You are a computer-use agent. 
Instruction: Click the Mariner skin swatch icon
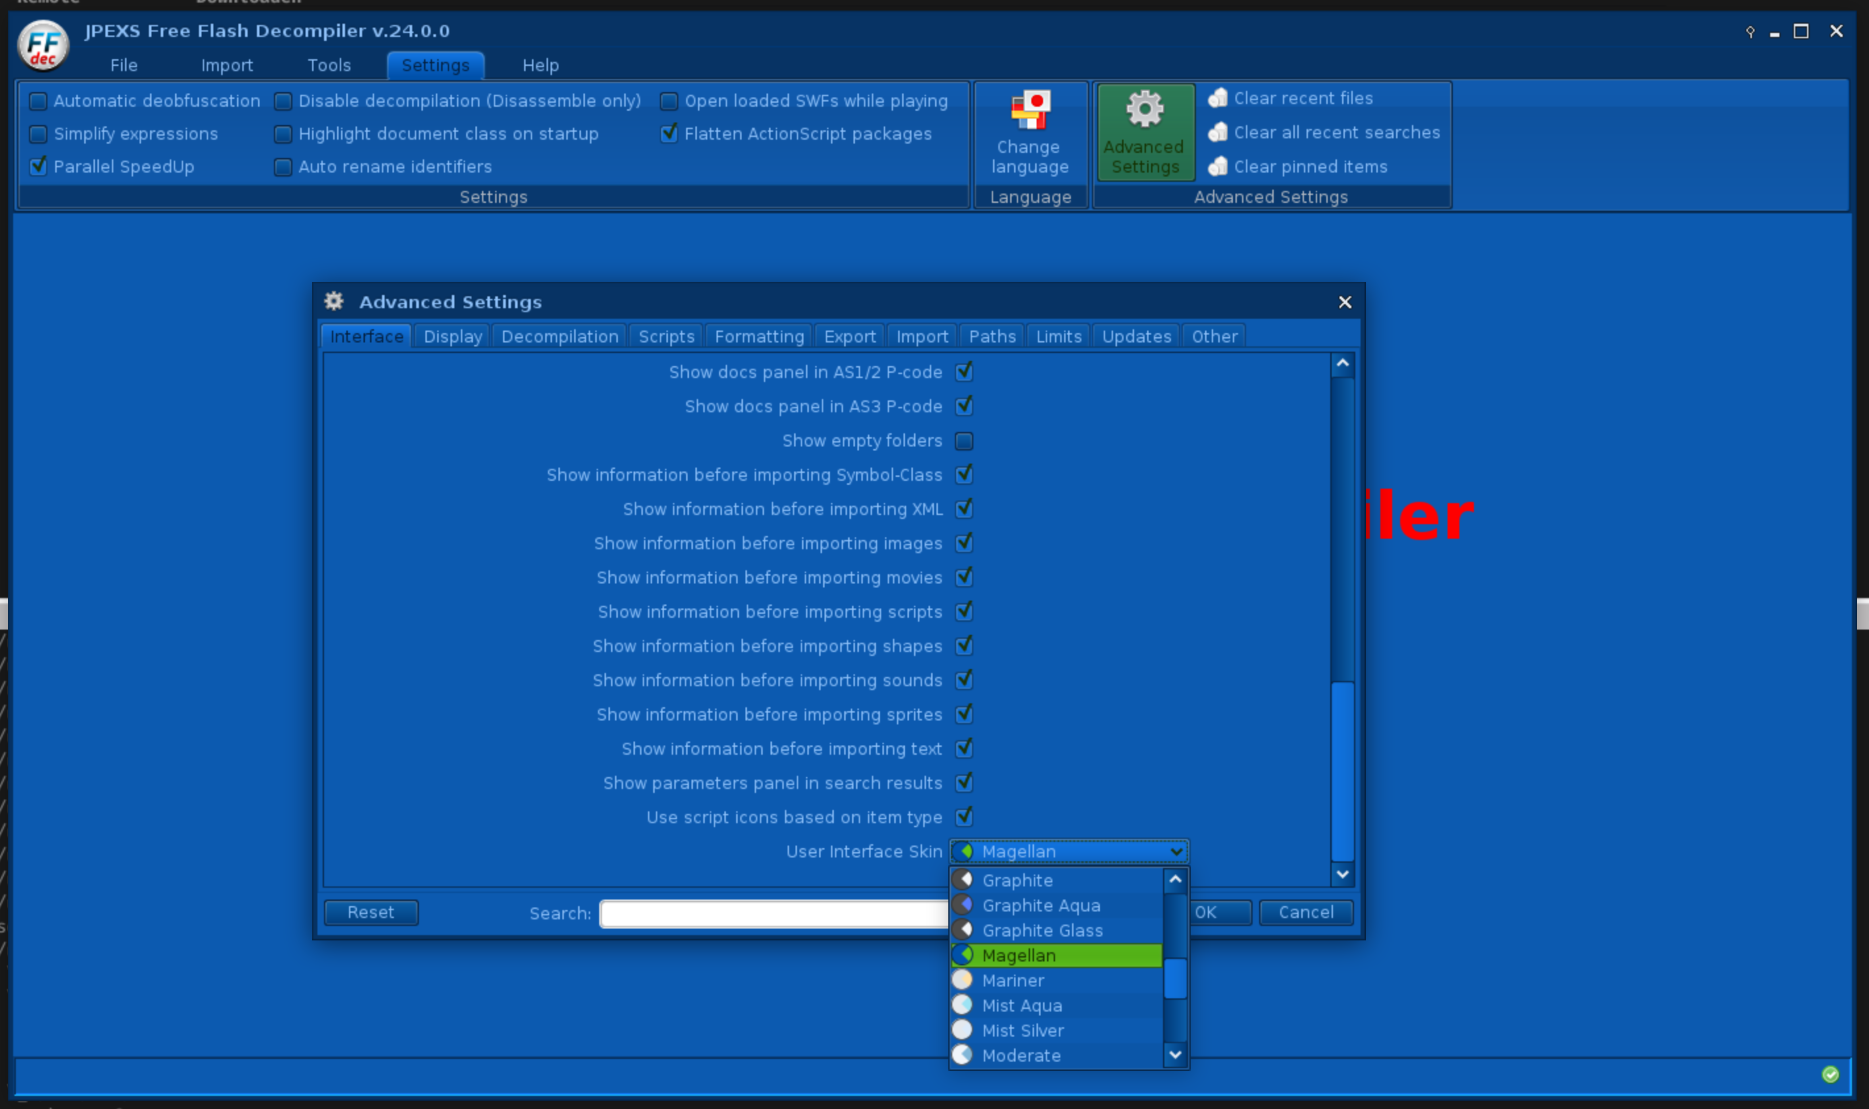pyautogui.click(x=962, y=980)
